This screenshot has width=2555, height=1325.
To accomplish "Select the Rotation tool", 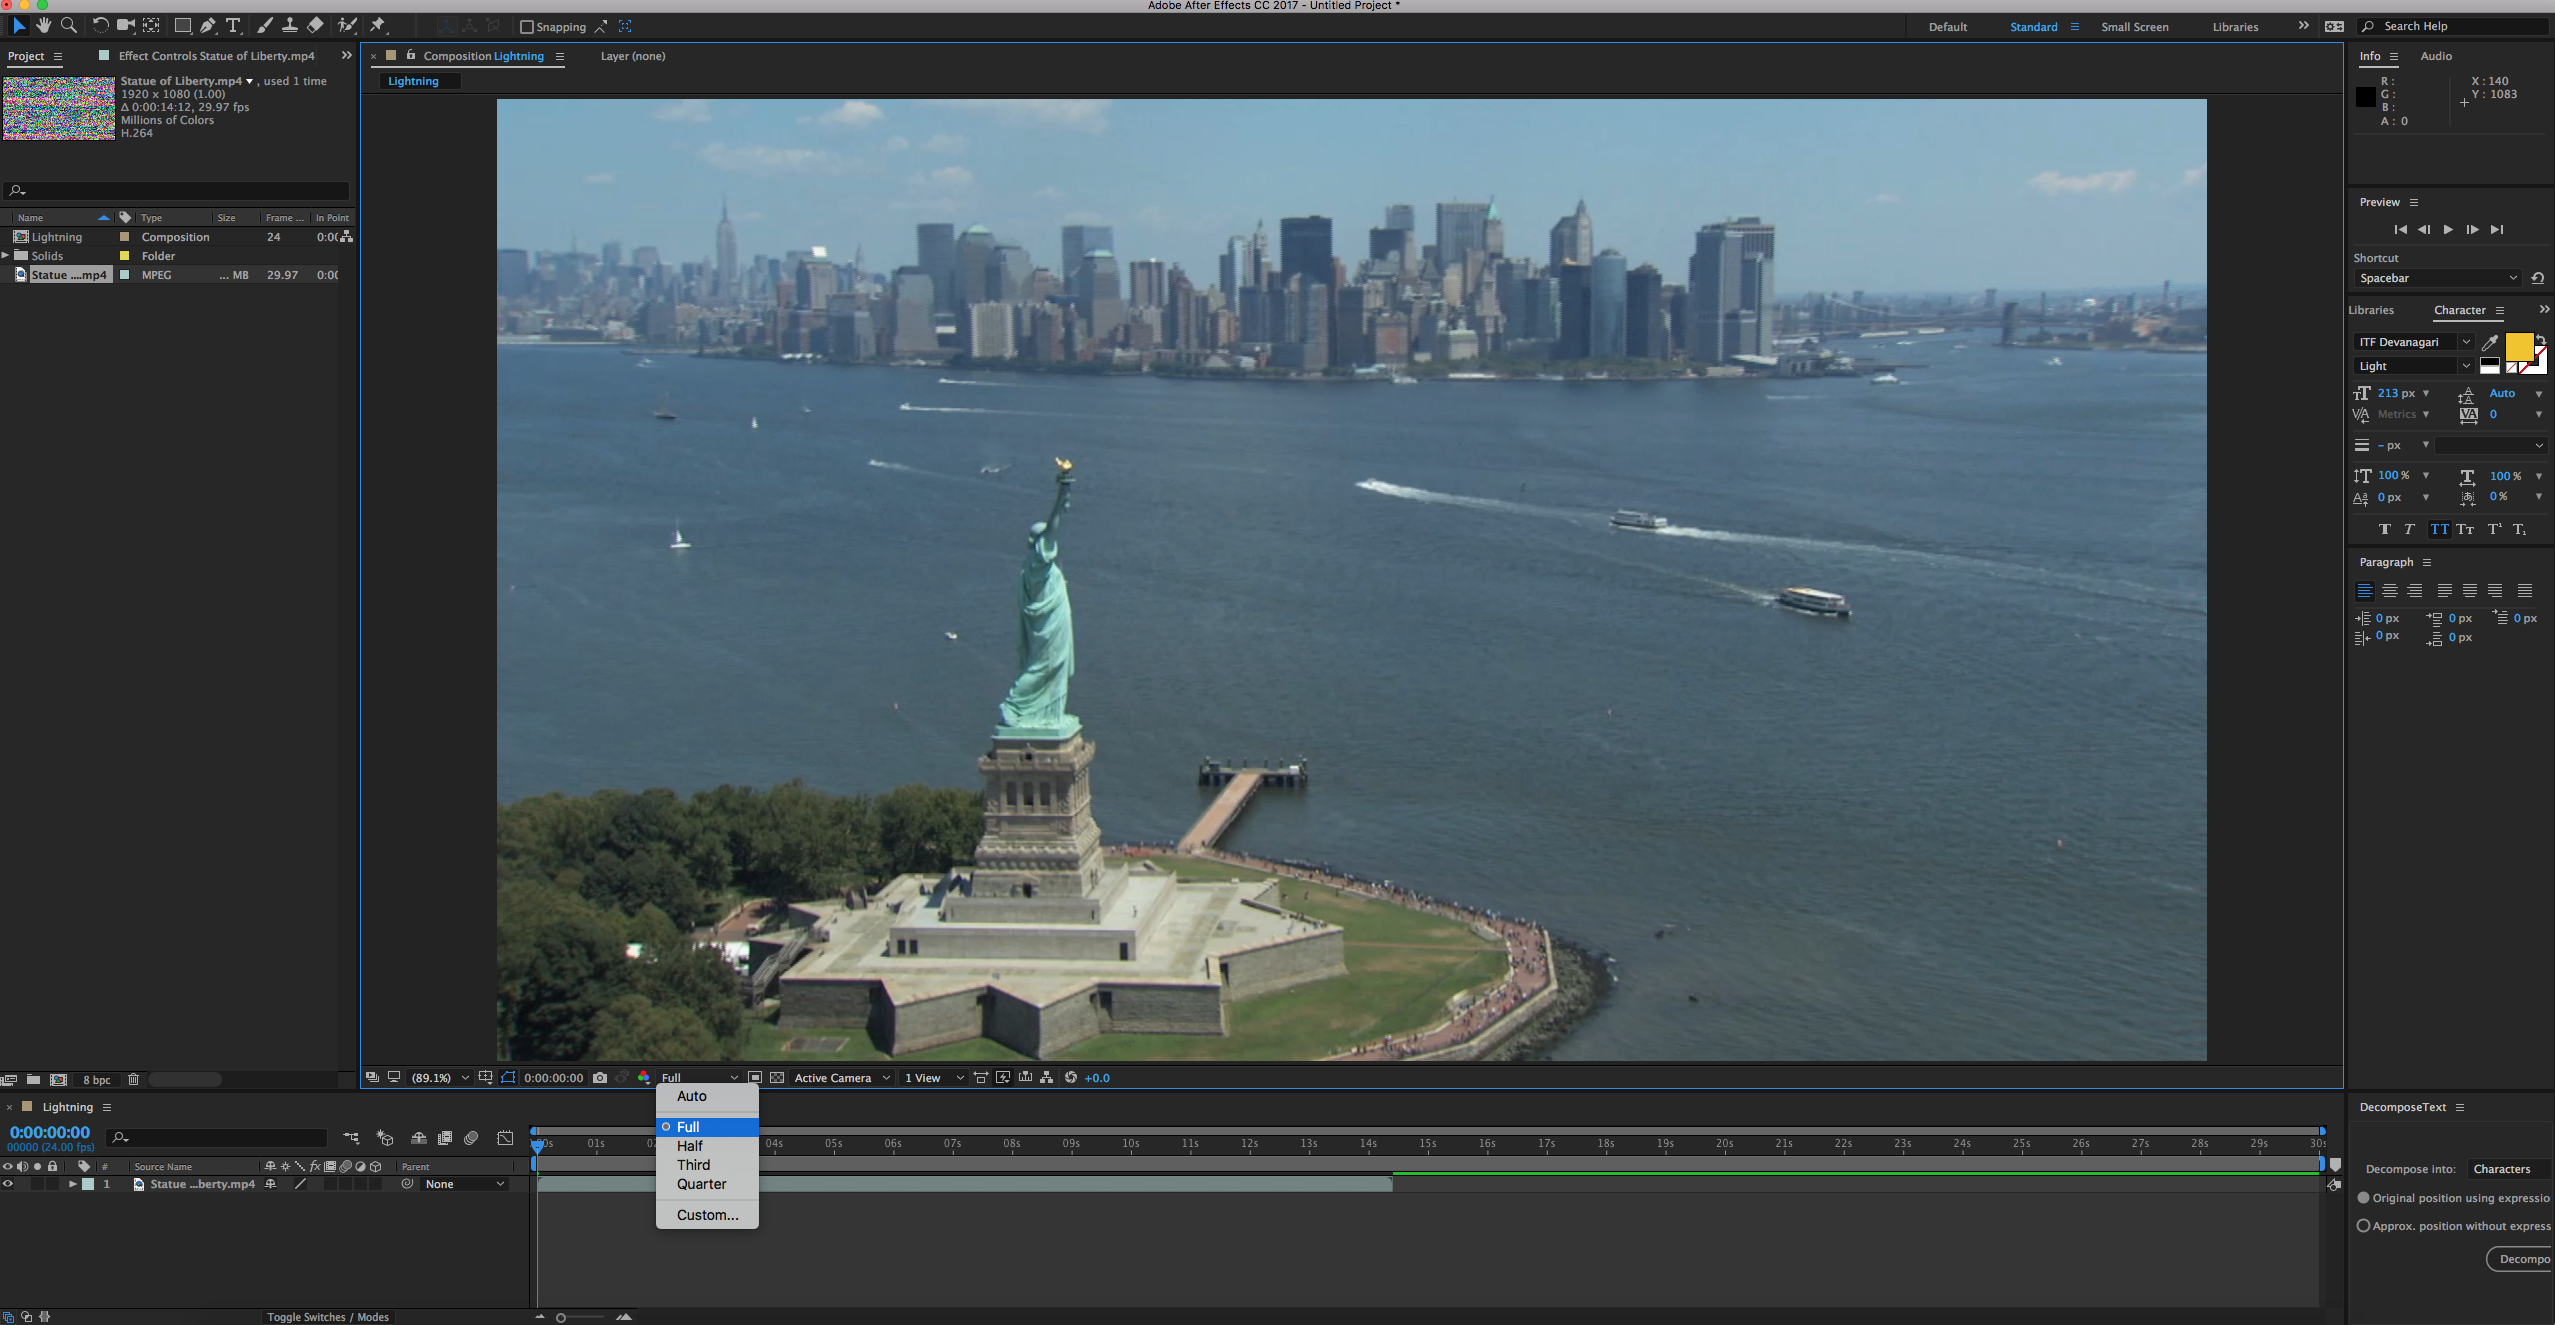I will [x=100, y=26].
